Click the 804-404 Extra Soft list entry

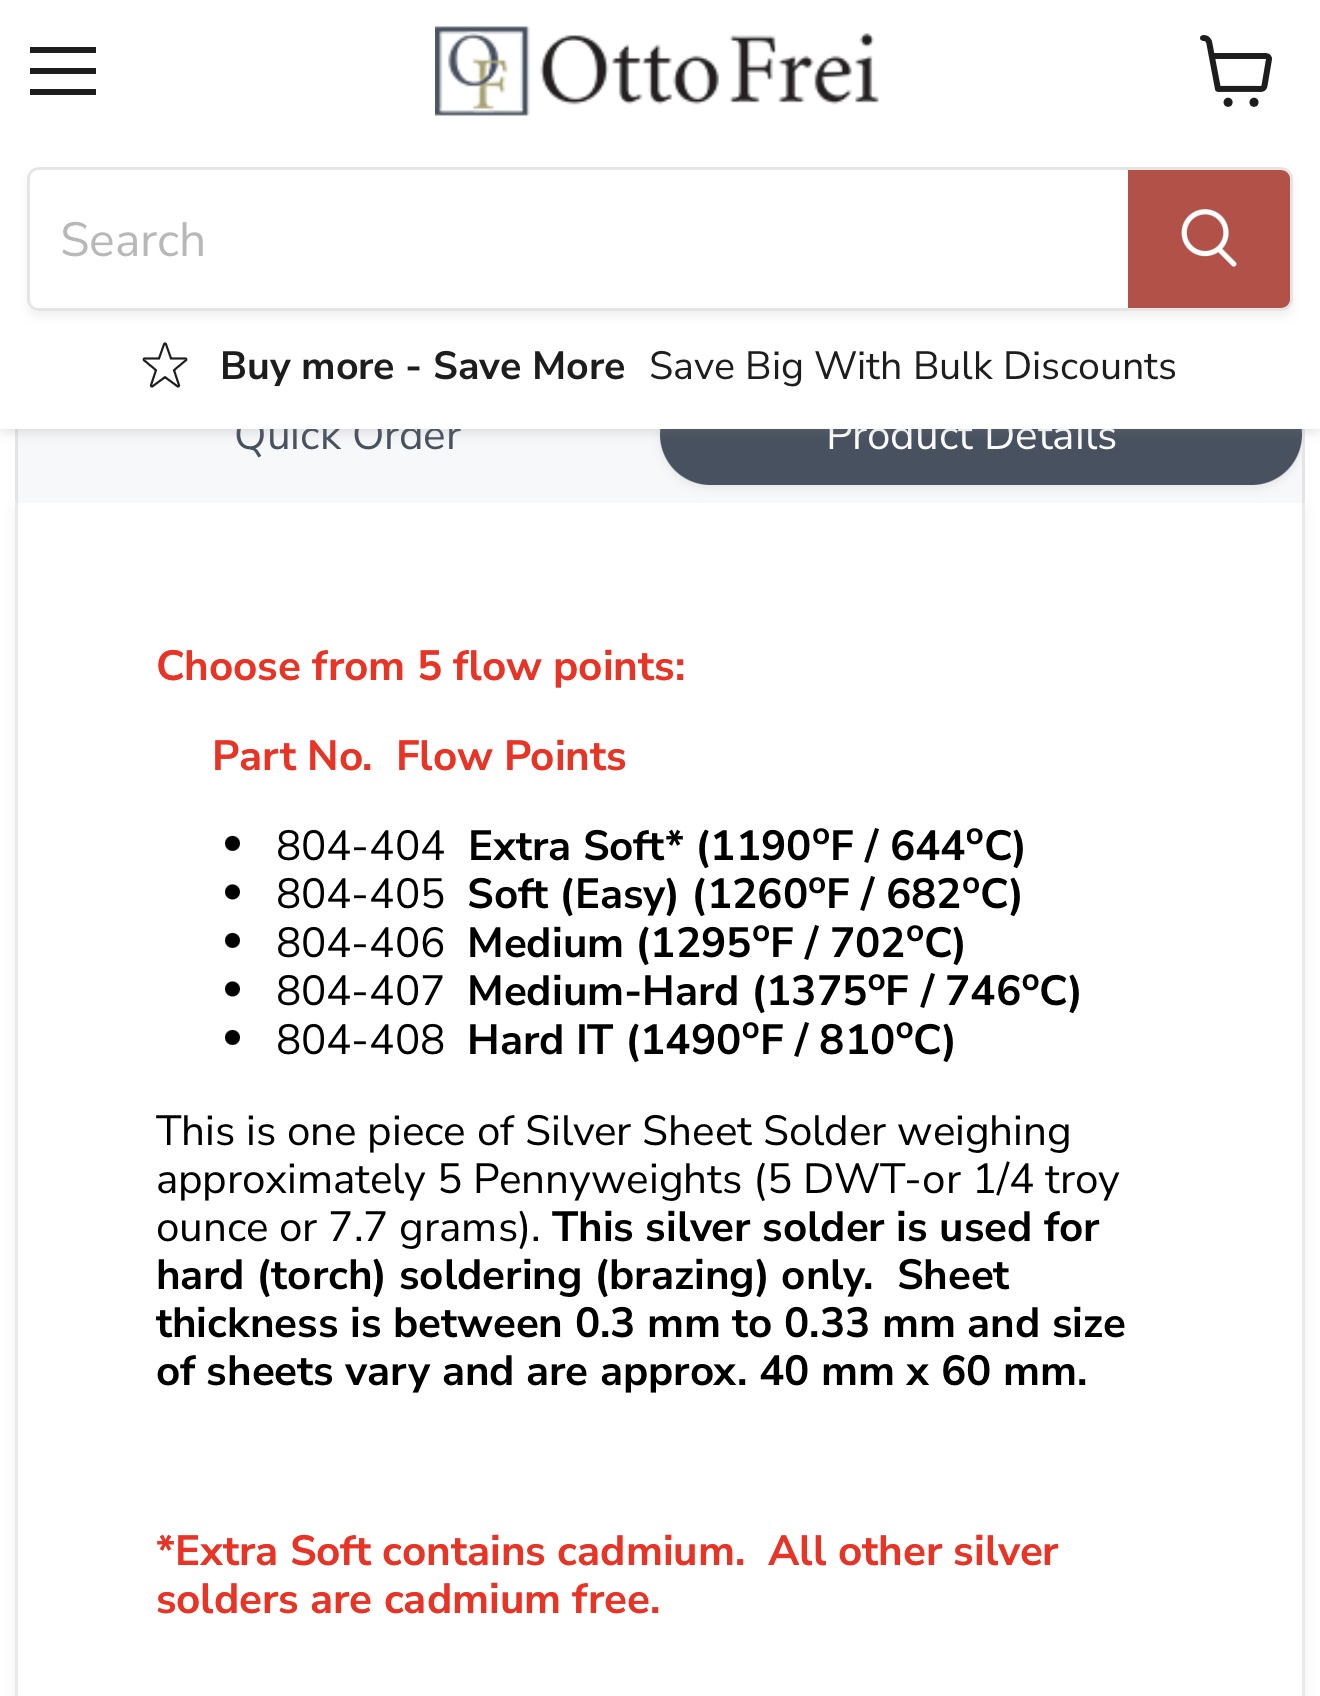(x=650, y=846)
